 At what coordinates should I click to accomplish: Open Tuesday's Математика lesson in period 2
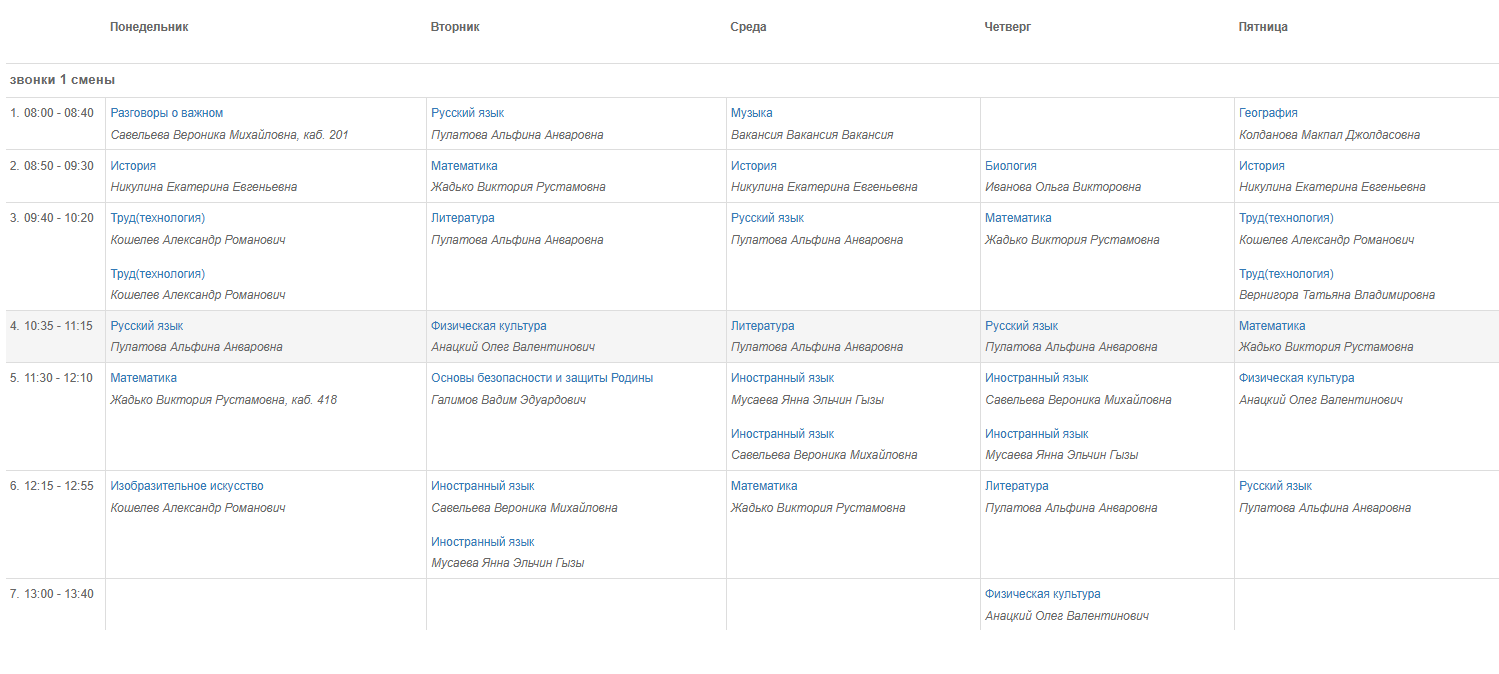(464, 166)
